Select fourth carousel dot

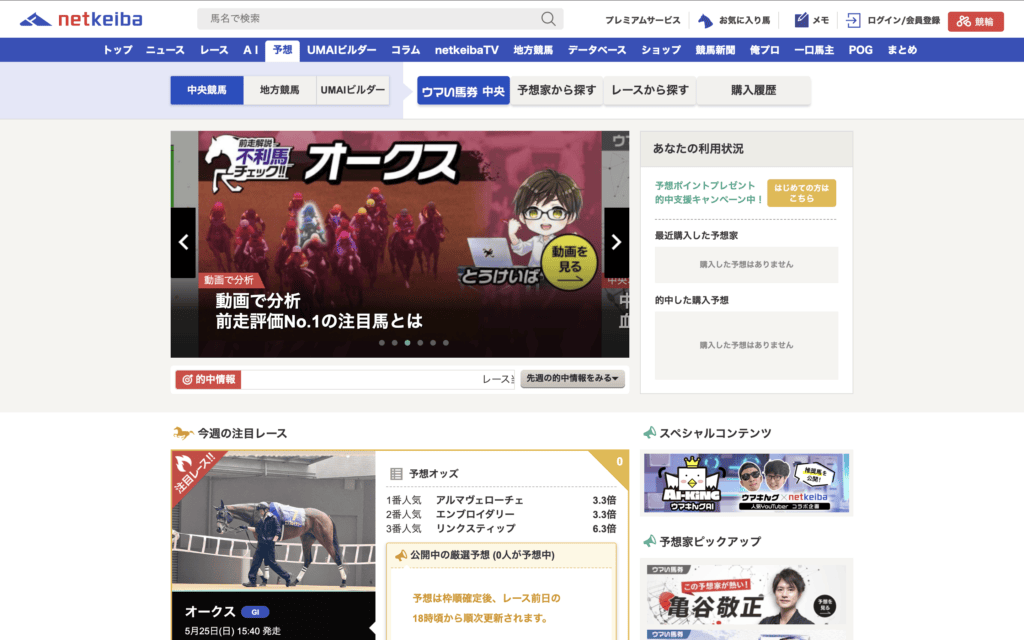point(420,343)
